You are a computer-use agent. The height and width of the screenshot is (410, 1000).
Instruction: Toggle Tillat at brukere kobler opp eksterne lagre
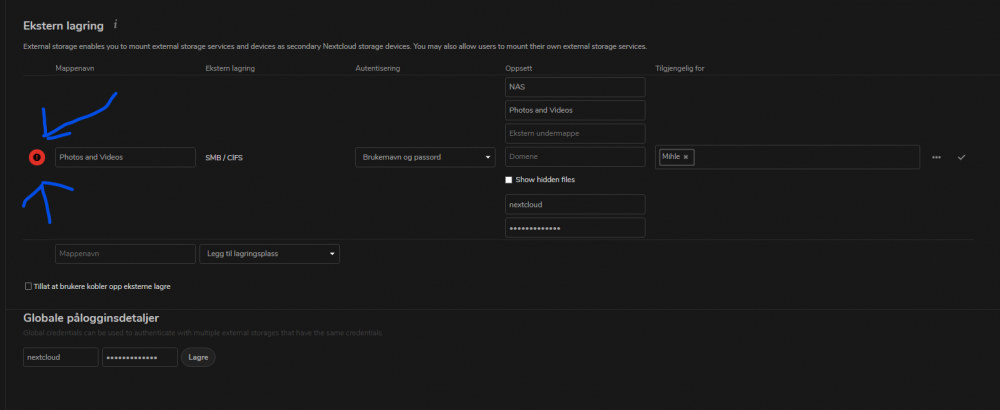[x=28, y=286]
